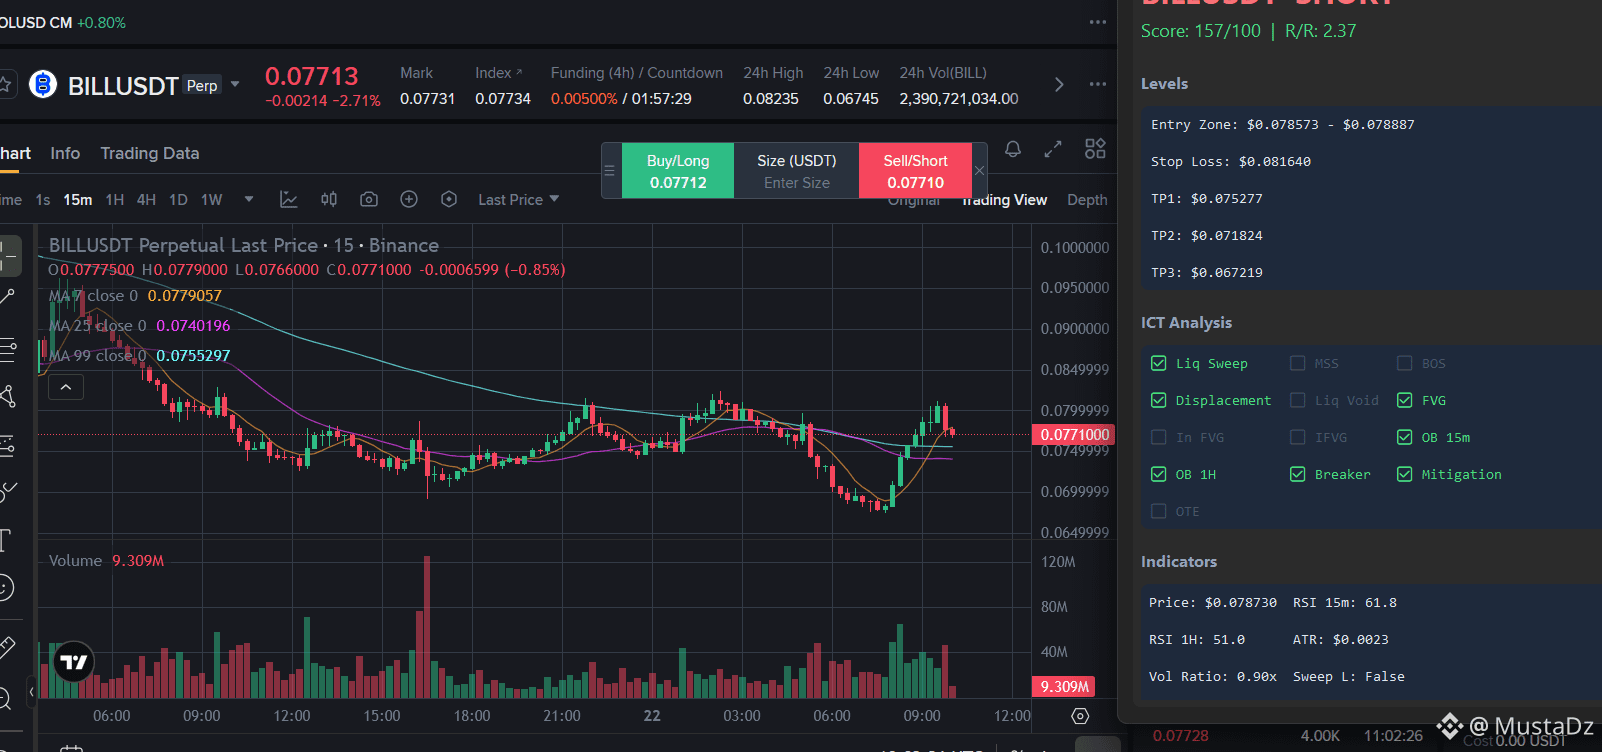Enable the MSS checkbox
Image resolution: width=1602 pixels, height=752 pixels.
pos(1298,363)
